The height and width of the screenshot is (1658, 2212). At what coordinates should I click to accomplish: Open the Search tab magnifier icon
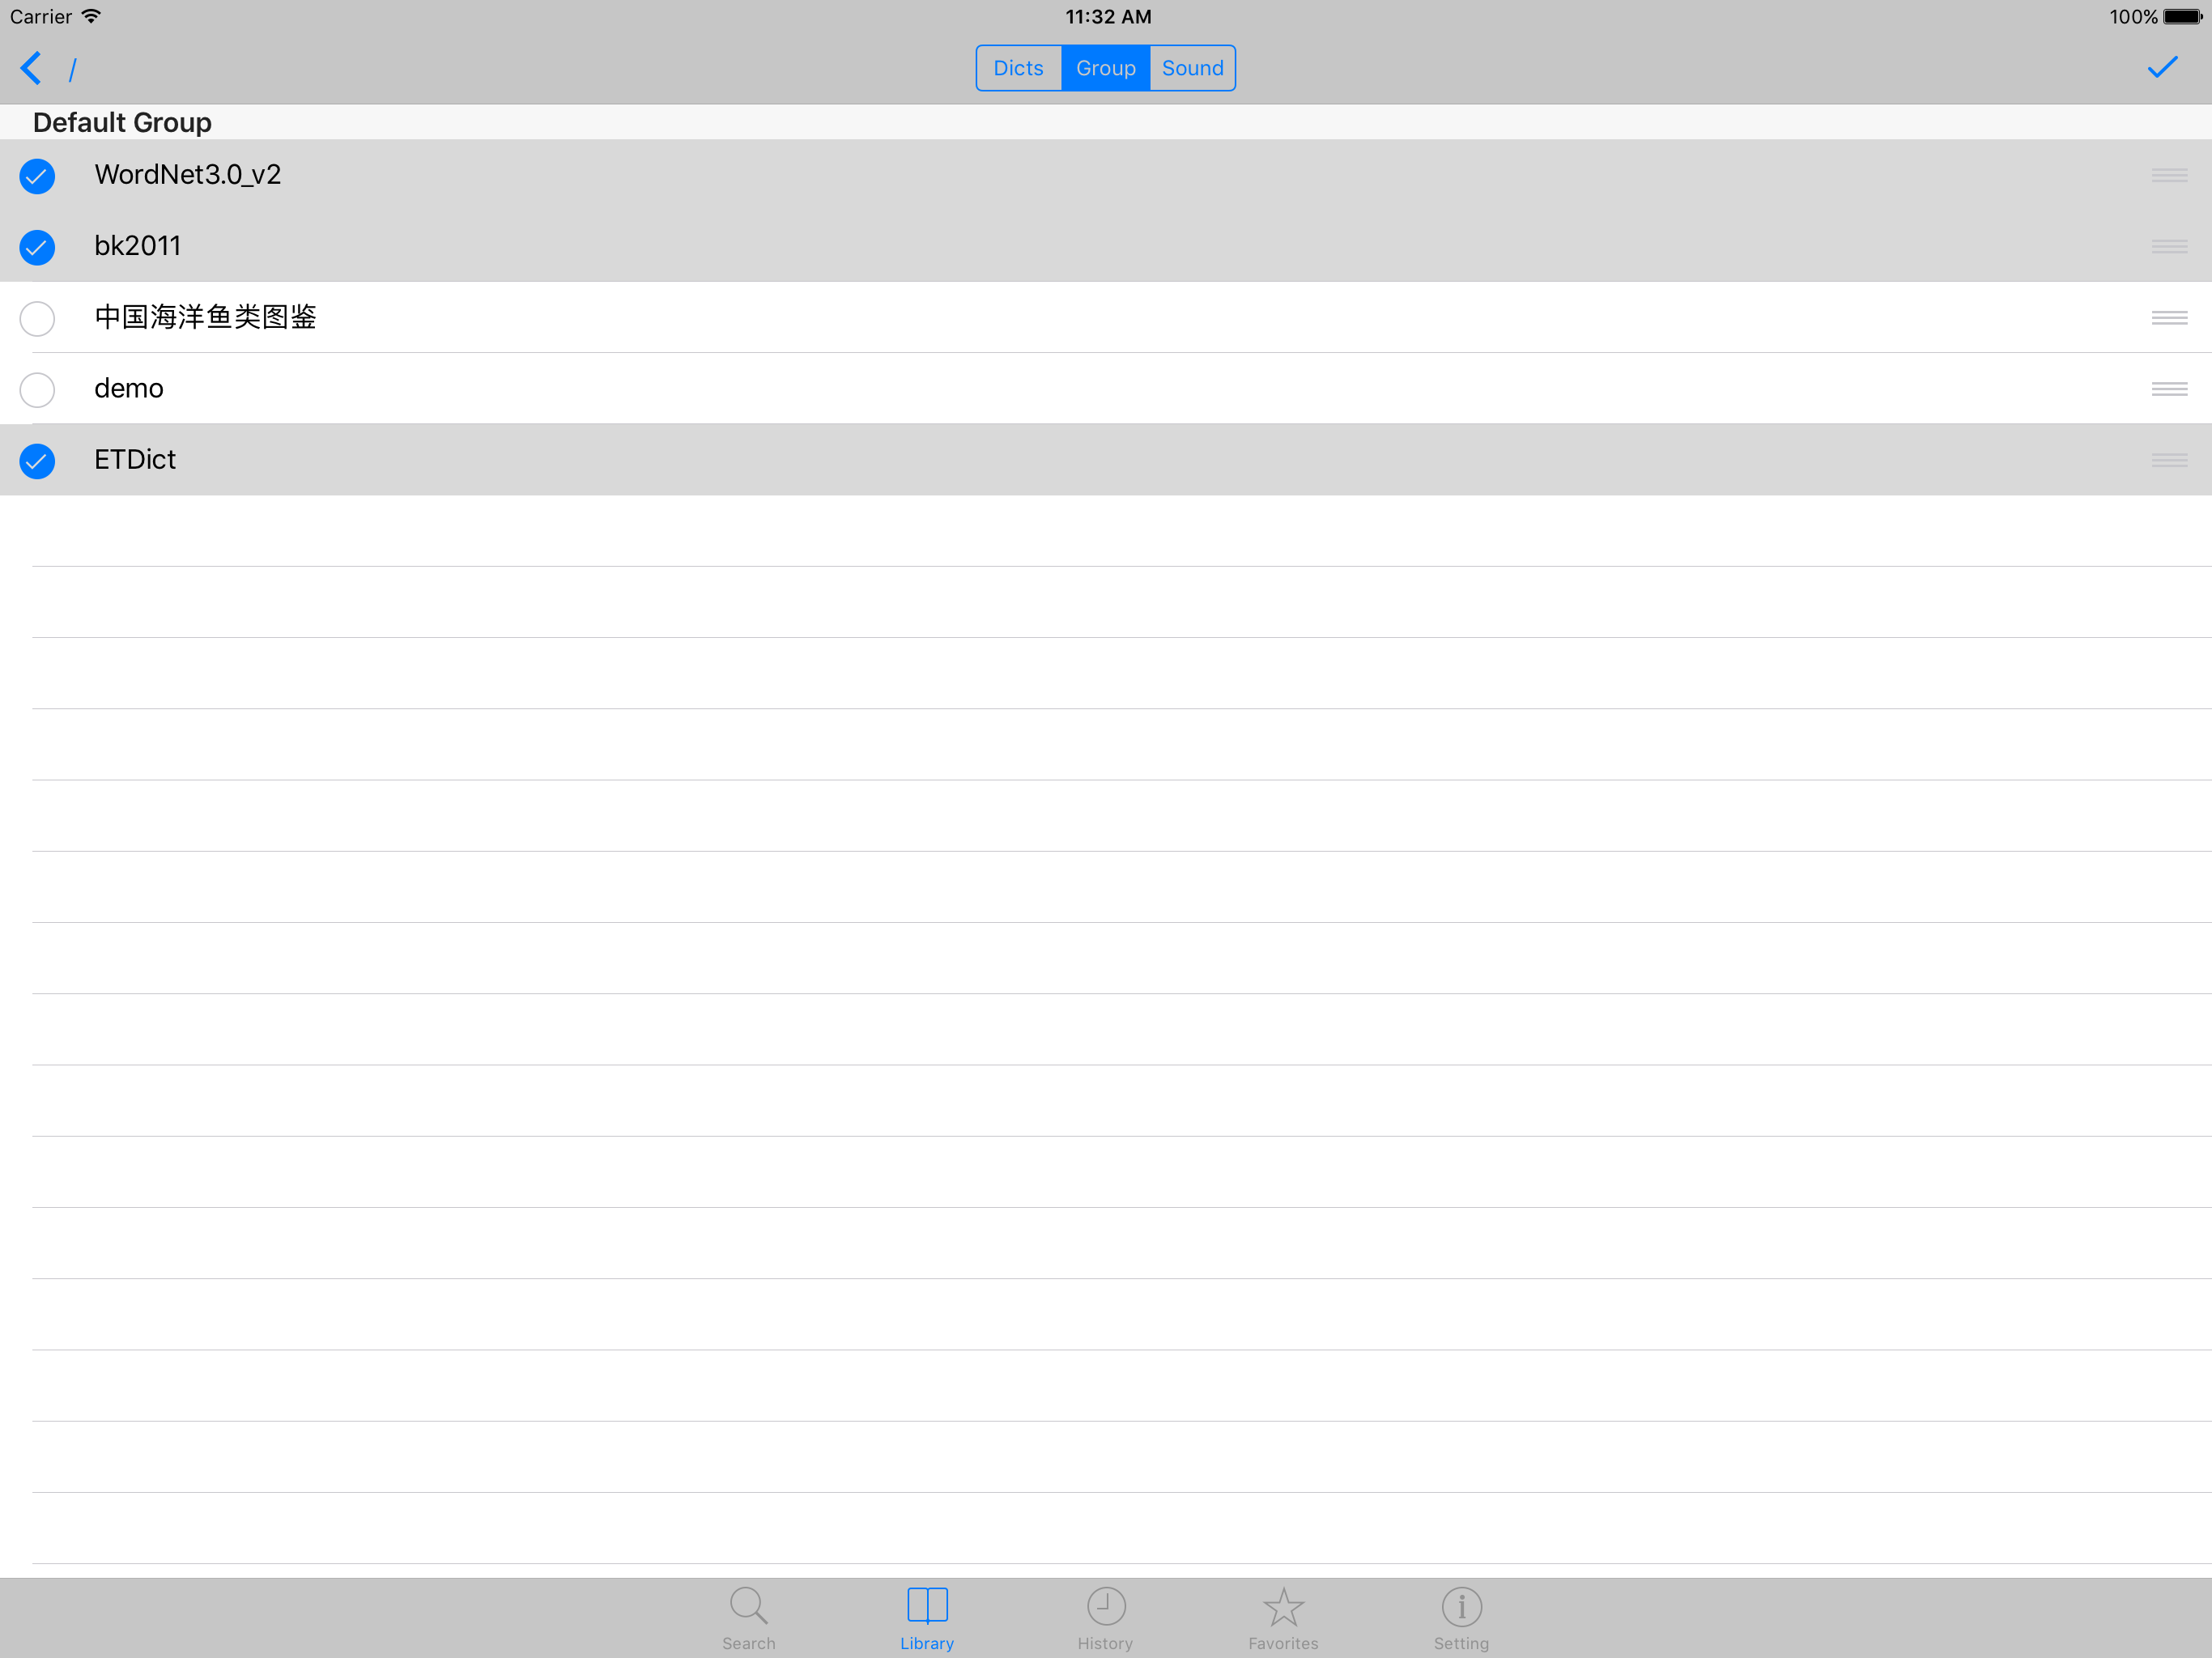coord(748,1606)
